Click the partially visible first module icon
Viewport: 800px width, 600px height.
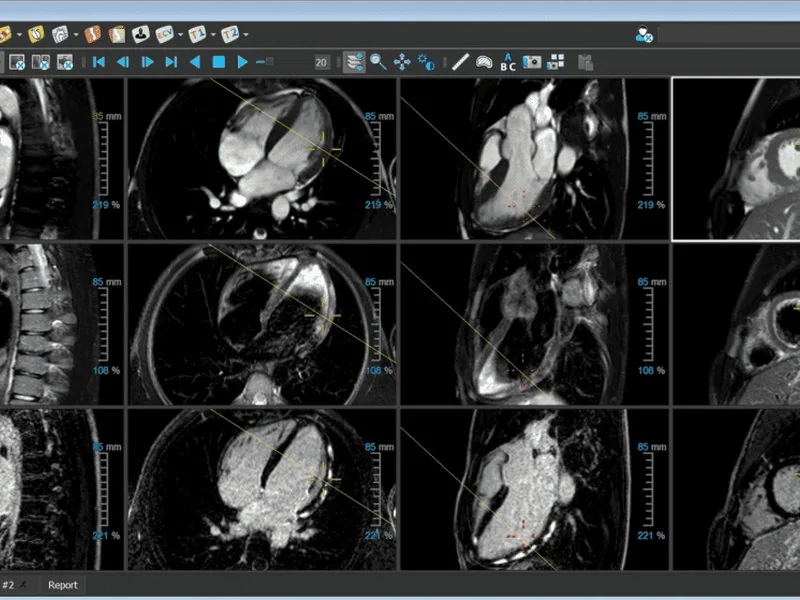coord(5,34)
